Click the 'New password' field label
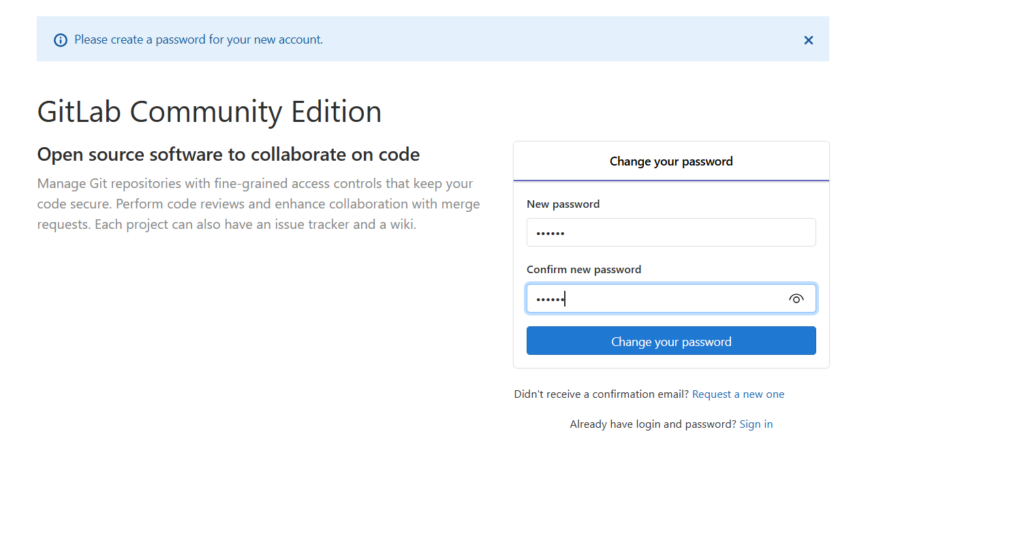 (563, 204)
